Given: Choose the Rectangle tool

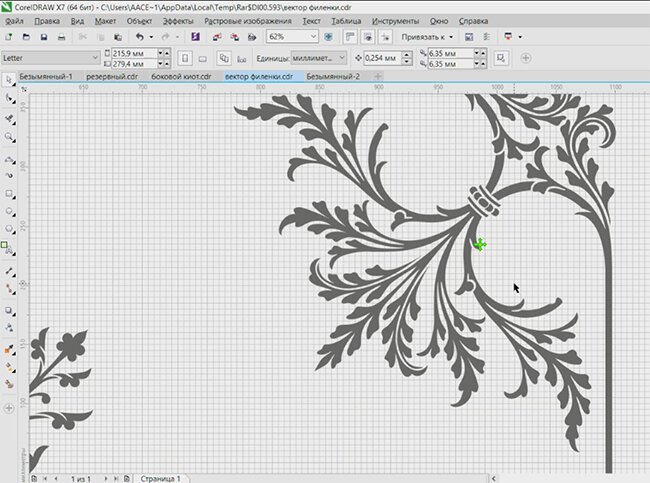Looking at the screenshot, I should coord(9,193).
